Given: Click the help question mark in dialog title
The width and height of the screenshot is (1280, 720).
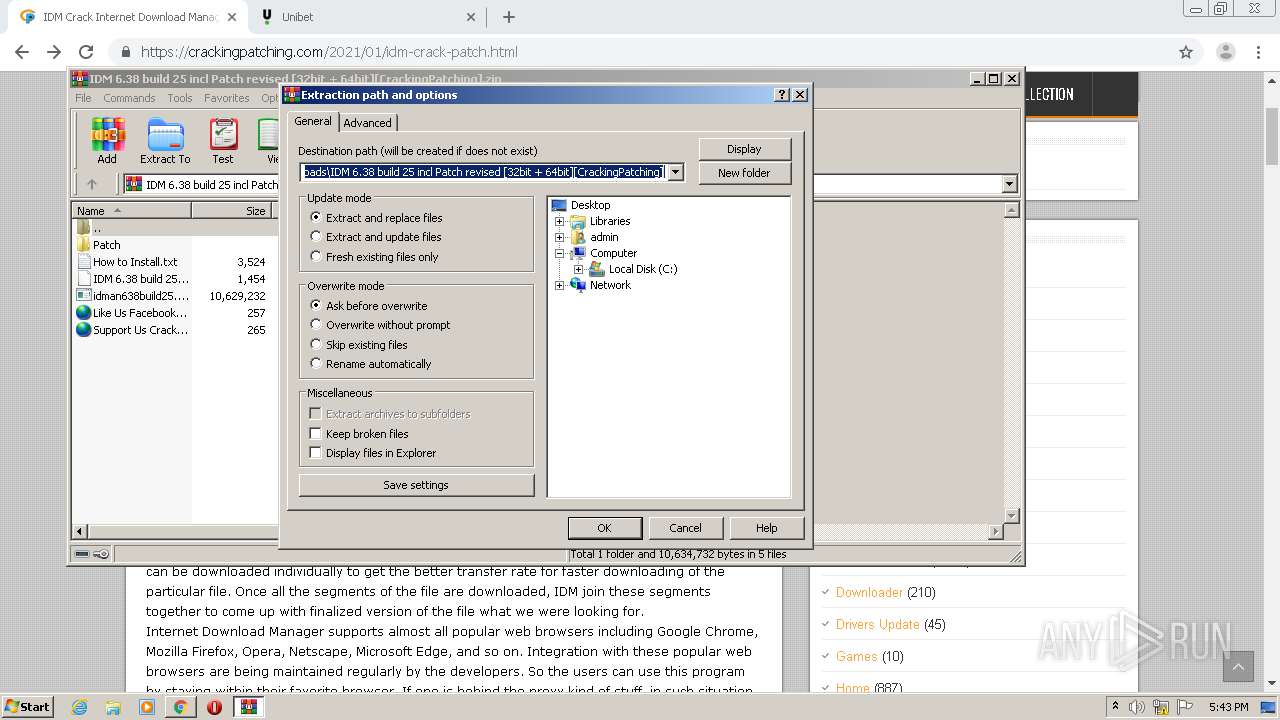Looking at the screenshot, I should click(x=782, y=95).
